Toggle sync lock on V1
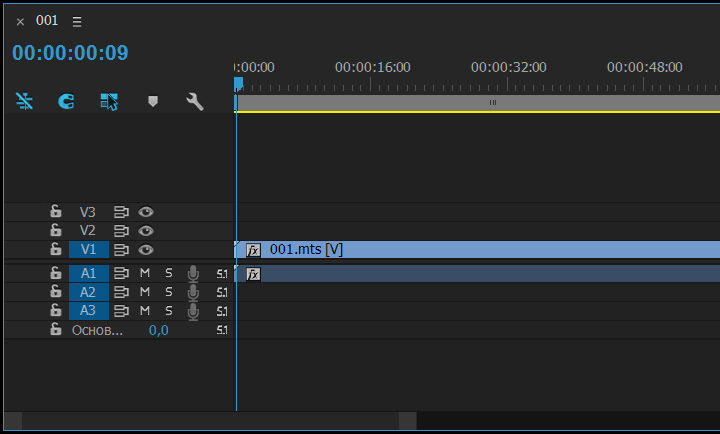The width and height of the screenshot is (720, 434). 121,249
